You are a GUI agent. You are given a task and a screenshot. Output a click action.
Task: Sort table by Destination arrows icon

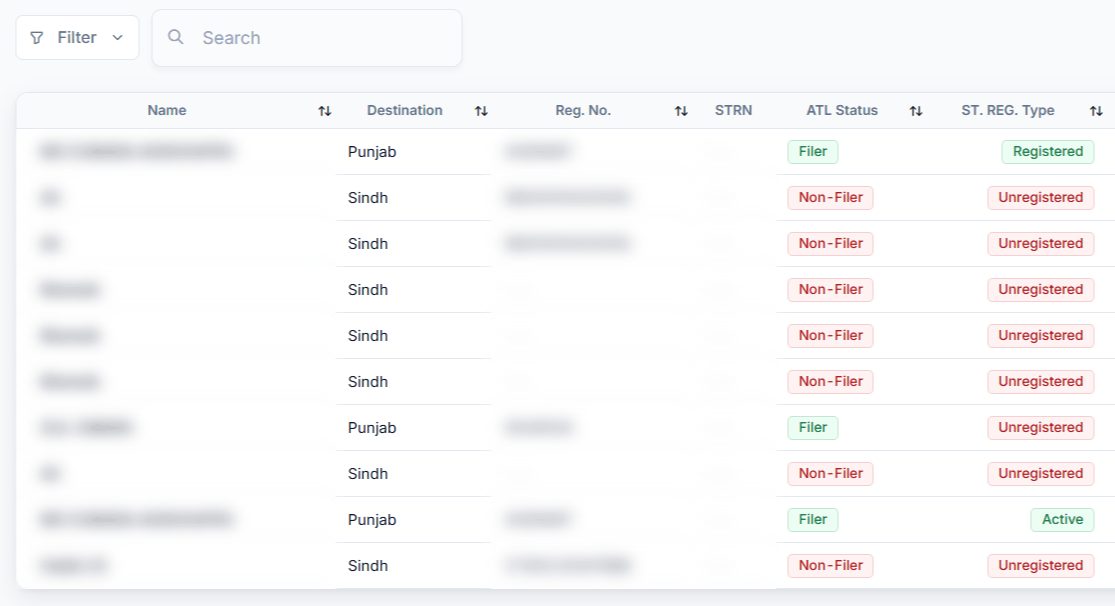pos(481,111)
